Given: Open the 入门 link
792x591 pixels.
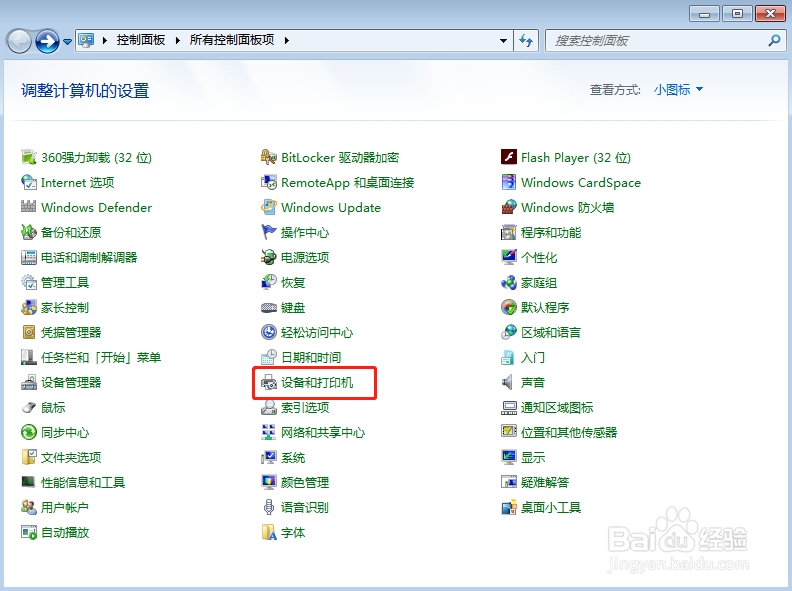Looking at the screenshot, I should tap(533, 357).
